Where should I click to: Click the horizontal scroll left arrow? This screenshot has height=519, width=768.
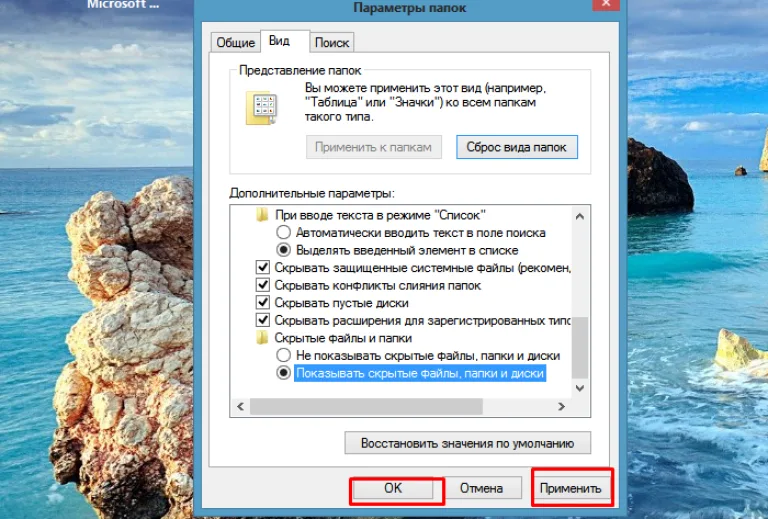pyautogui.click(x=240, y=406)
